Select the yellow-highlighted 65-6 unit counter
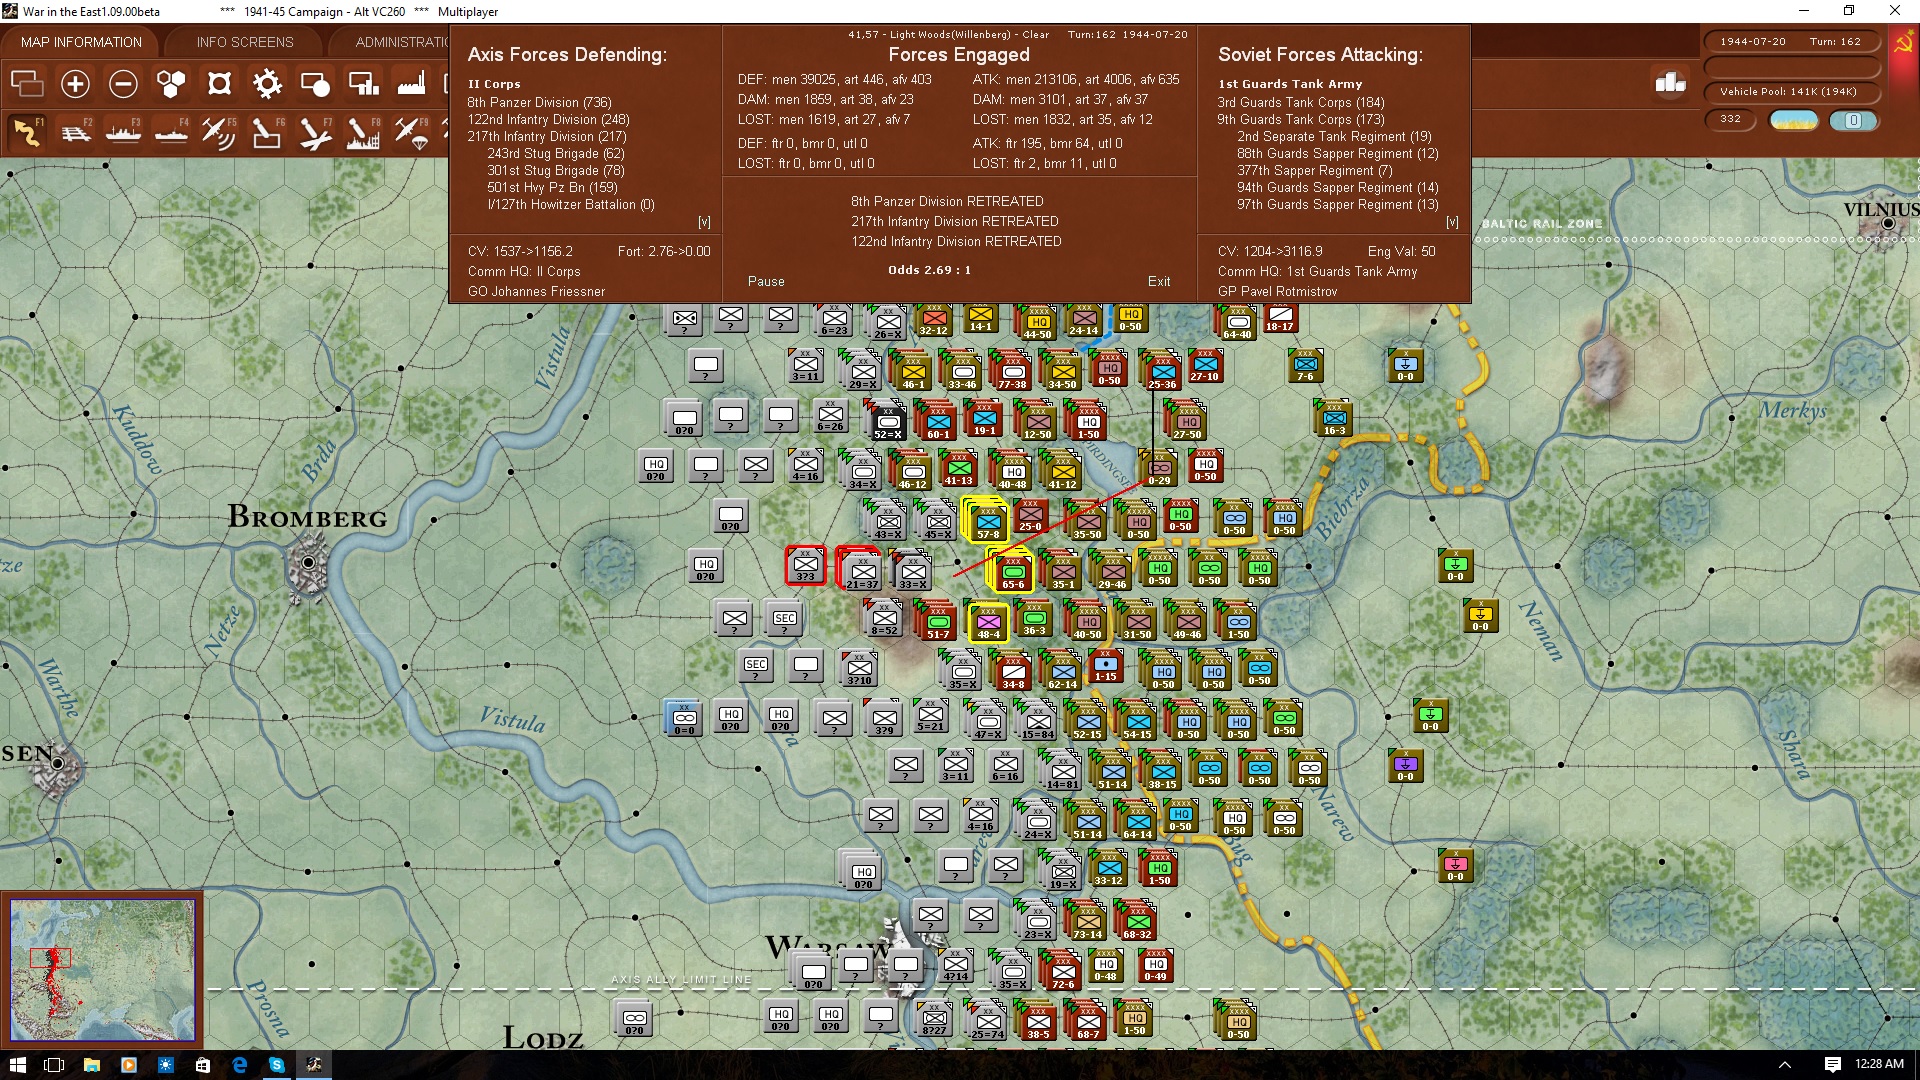This screenshot has height=1080, width=1920. pos(1013,572)
